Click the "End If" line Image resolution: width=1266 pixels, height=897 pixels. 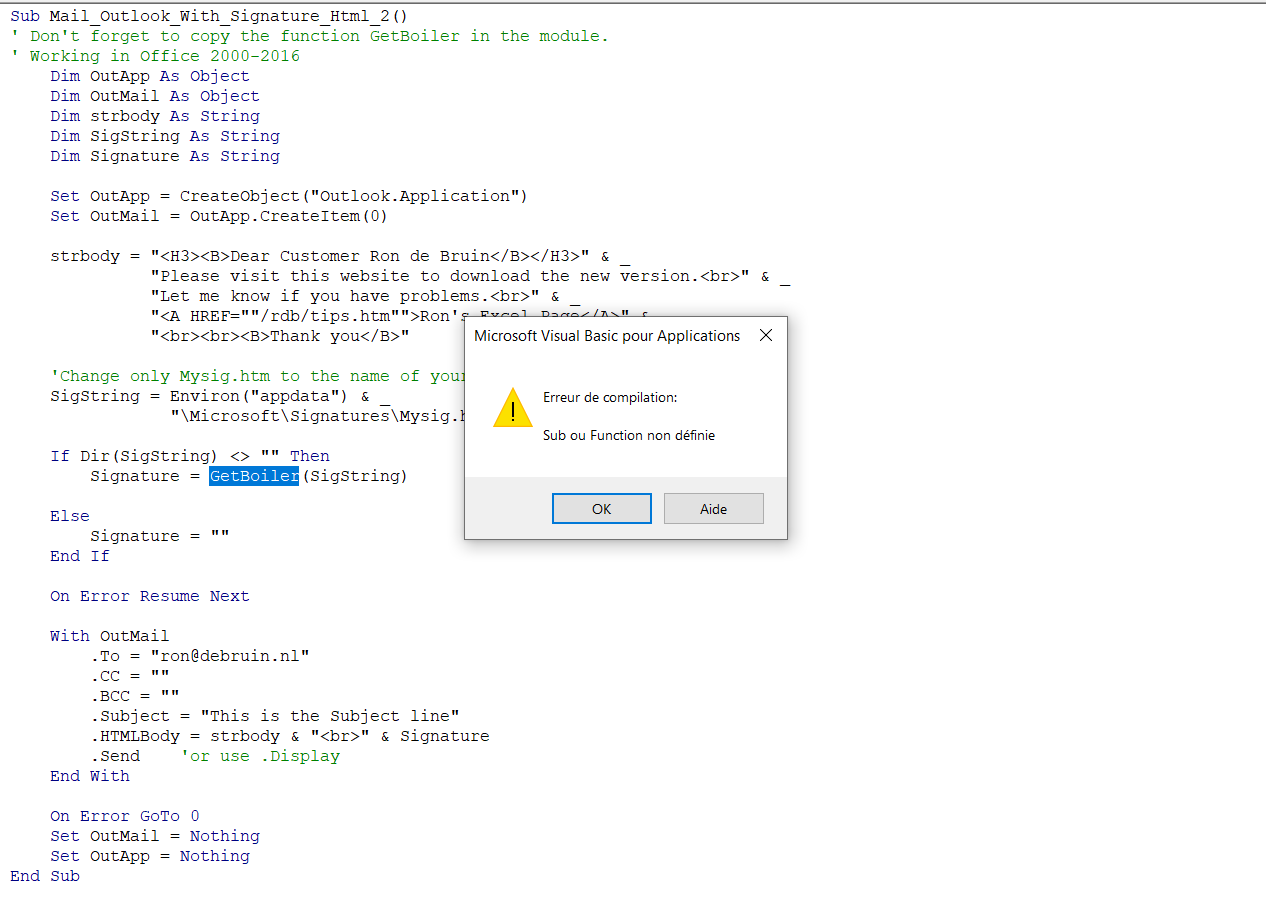coord(80,556)
